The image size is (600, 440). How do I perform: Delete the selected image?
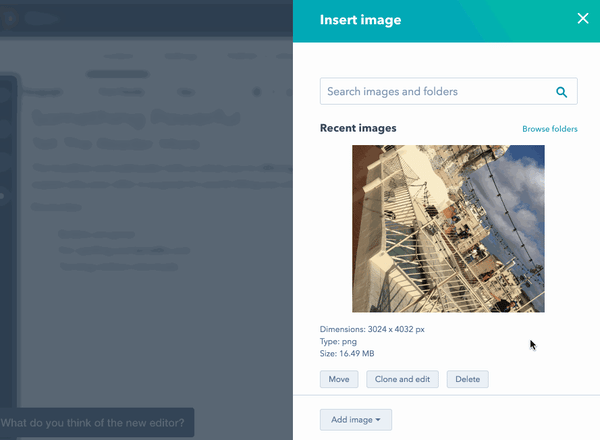tap(467, 379)
